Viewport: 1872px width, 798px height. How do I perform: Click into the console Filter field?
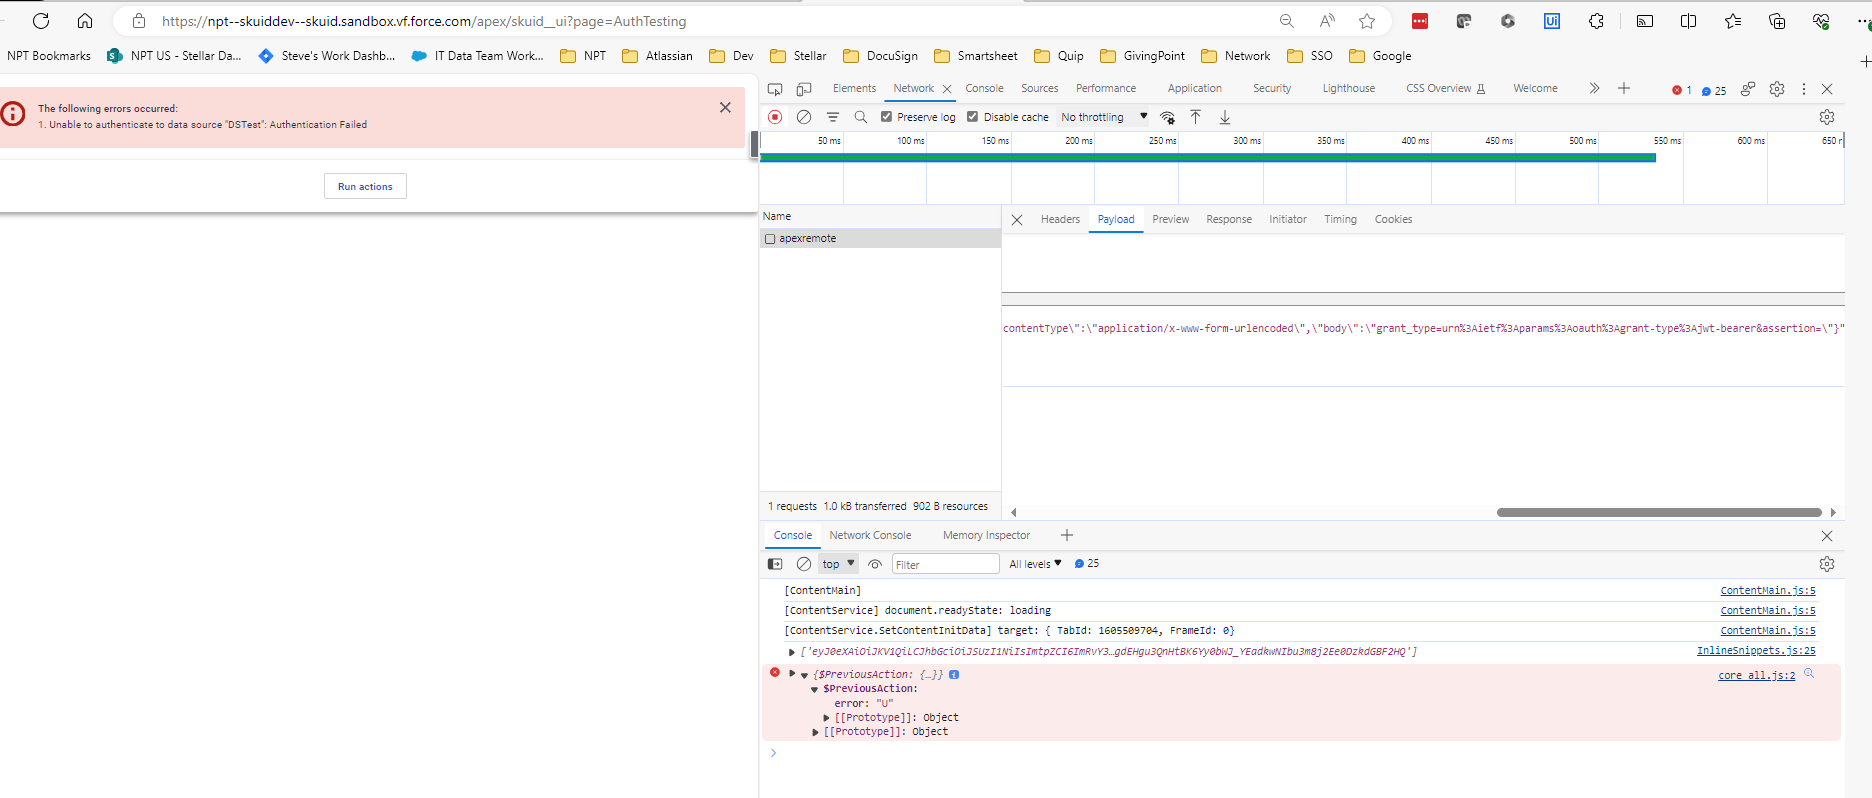(945, 564)
